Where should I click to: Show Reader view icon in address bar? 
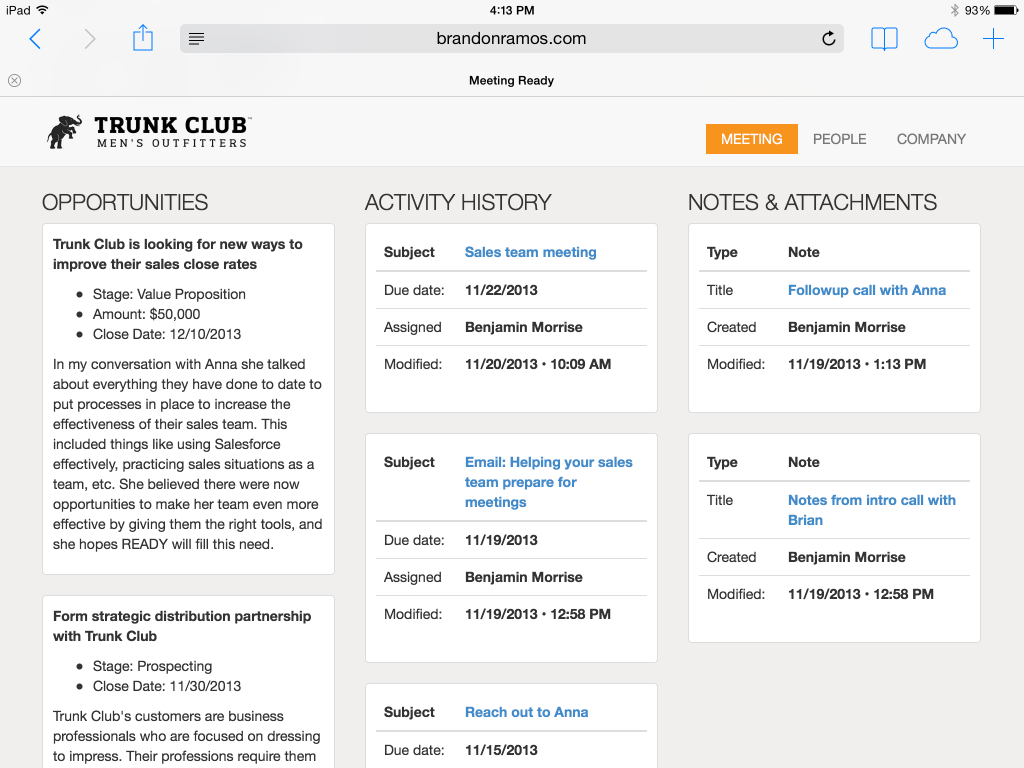[197, 39]
